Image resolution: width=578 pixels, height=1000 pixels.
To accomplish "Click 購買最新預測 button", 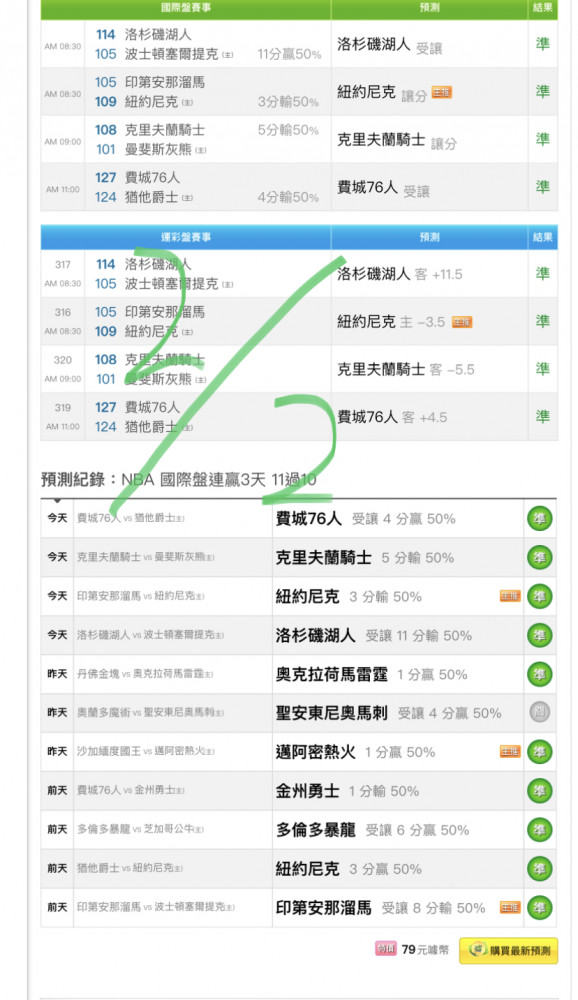I will click(508, 950).
